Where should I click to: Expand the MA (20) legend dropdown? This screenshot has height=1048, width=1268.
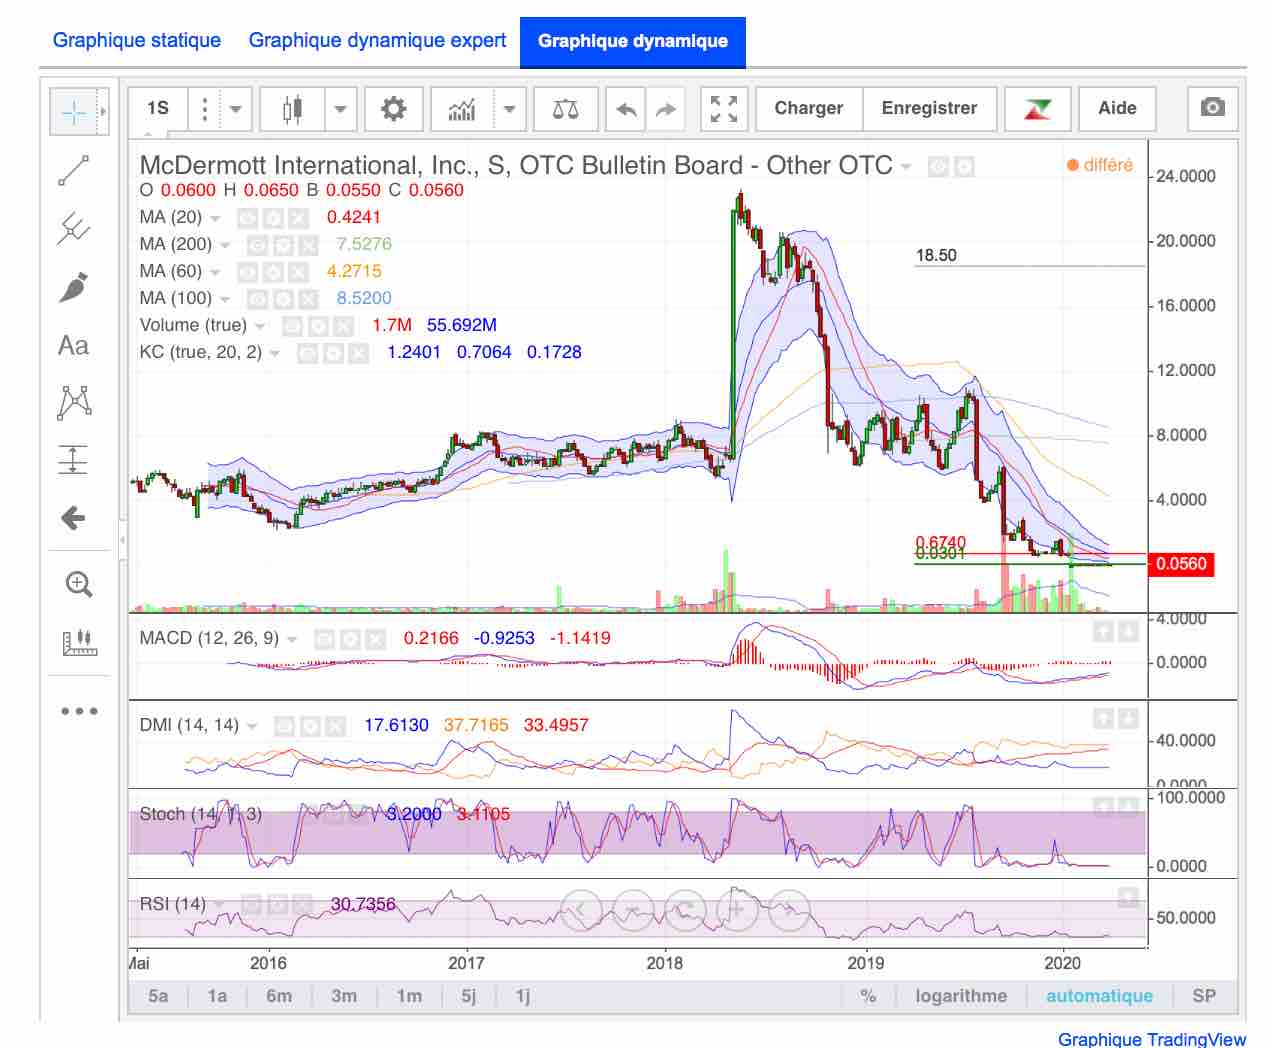(x=215, y=218)
